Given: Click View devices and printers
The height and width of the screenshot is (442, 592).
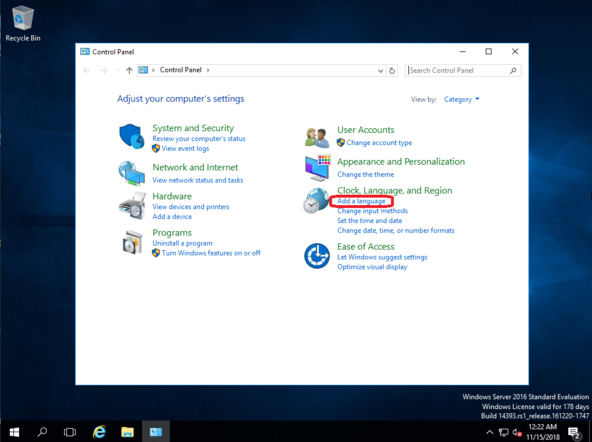Looking at the screenshot, I should click(x=191, y=206).
